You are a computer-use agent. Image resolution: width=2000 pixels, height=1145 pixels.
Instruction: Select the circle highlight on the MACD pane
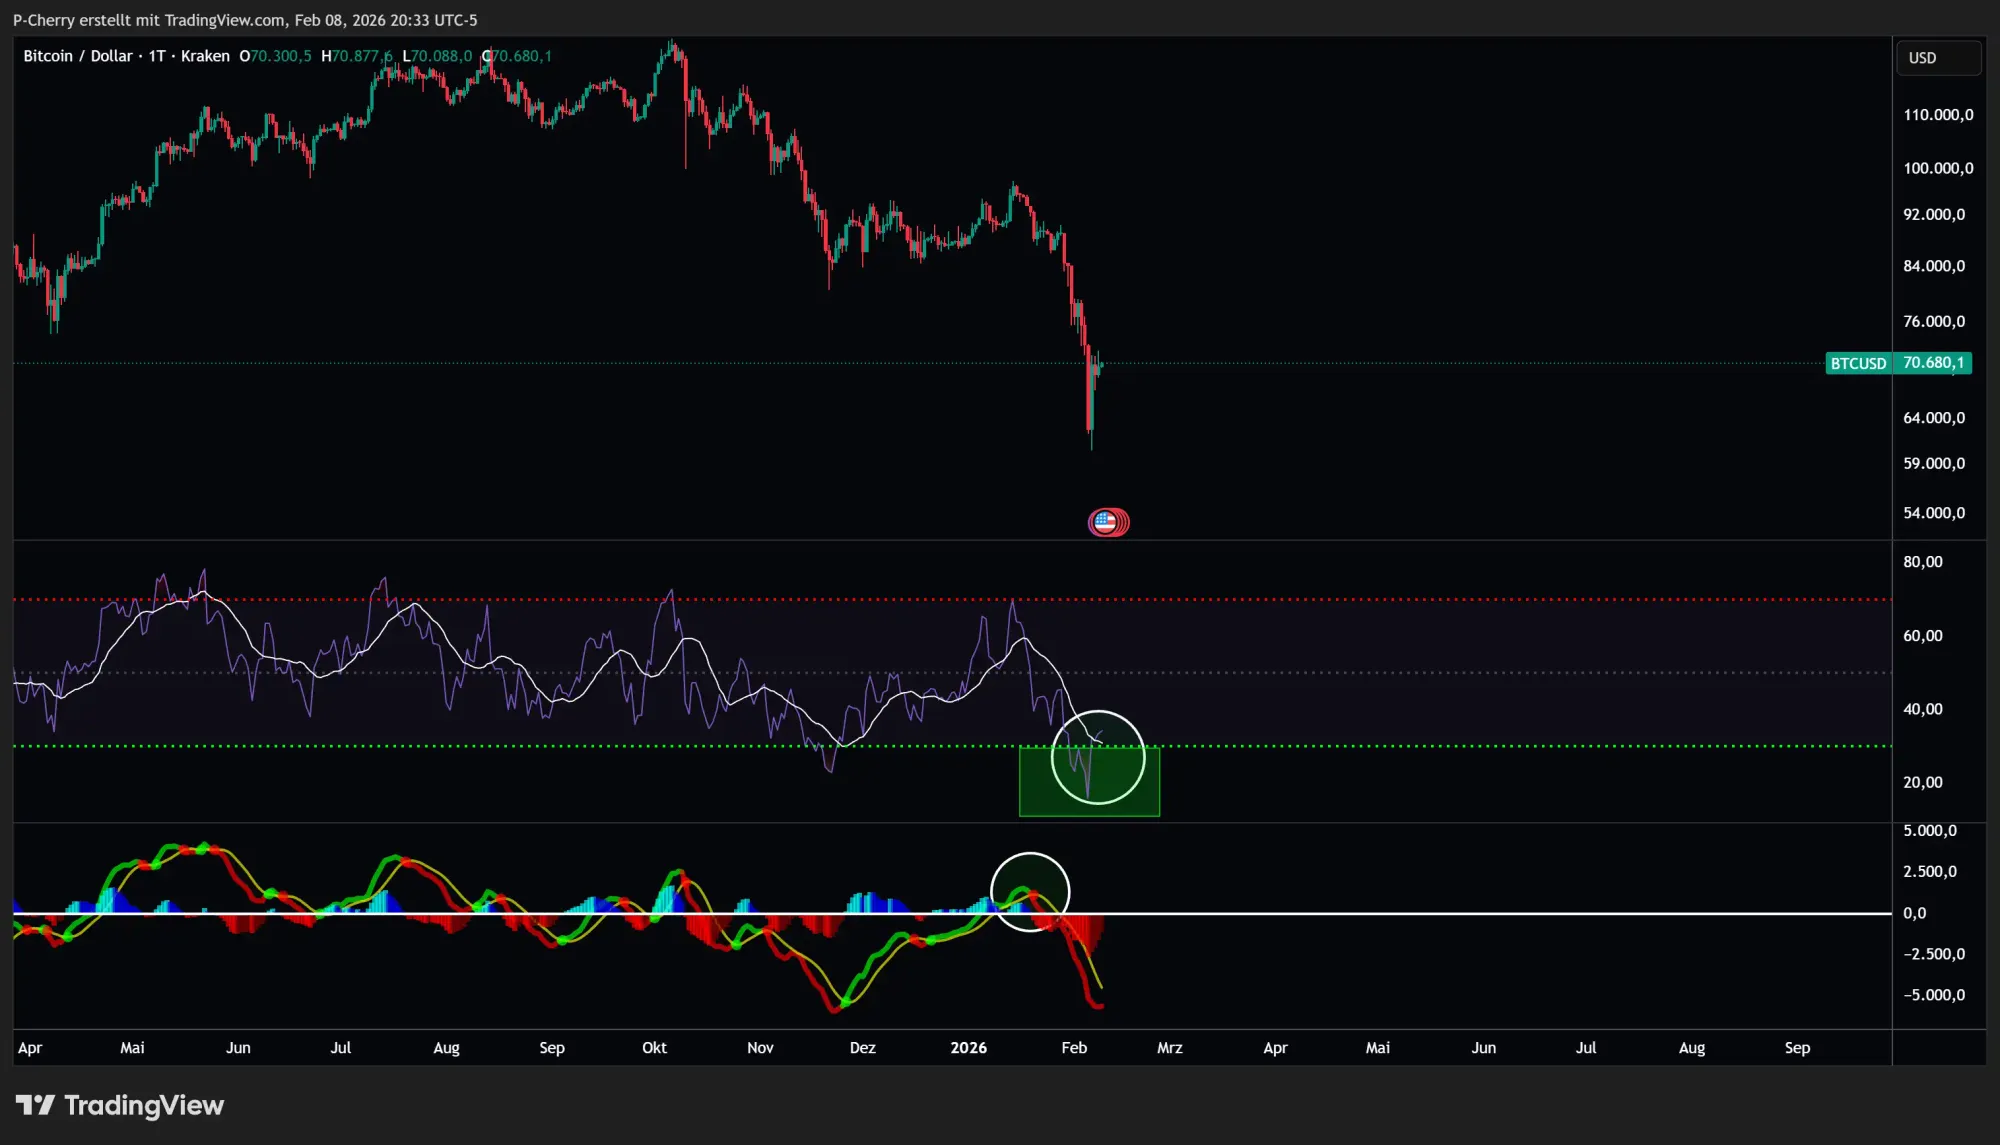coord(1030,890)
